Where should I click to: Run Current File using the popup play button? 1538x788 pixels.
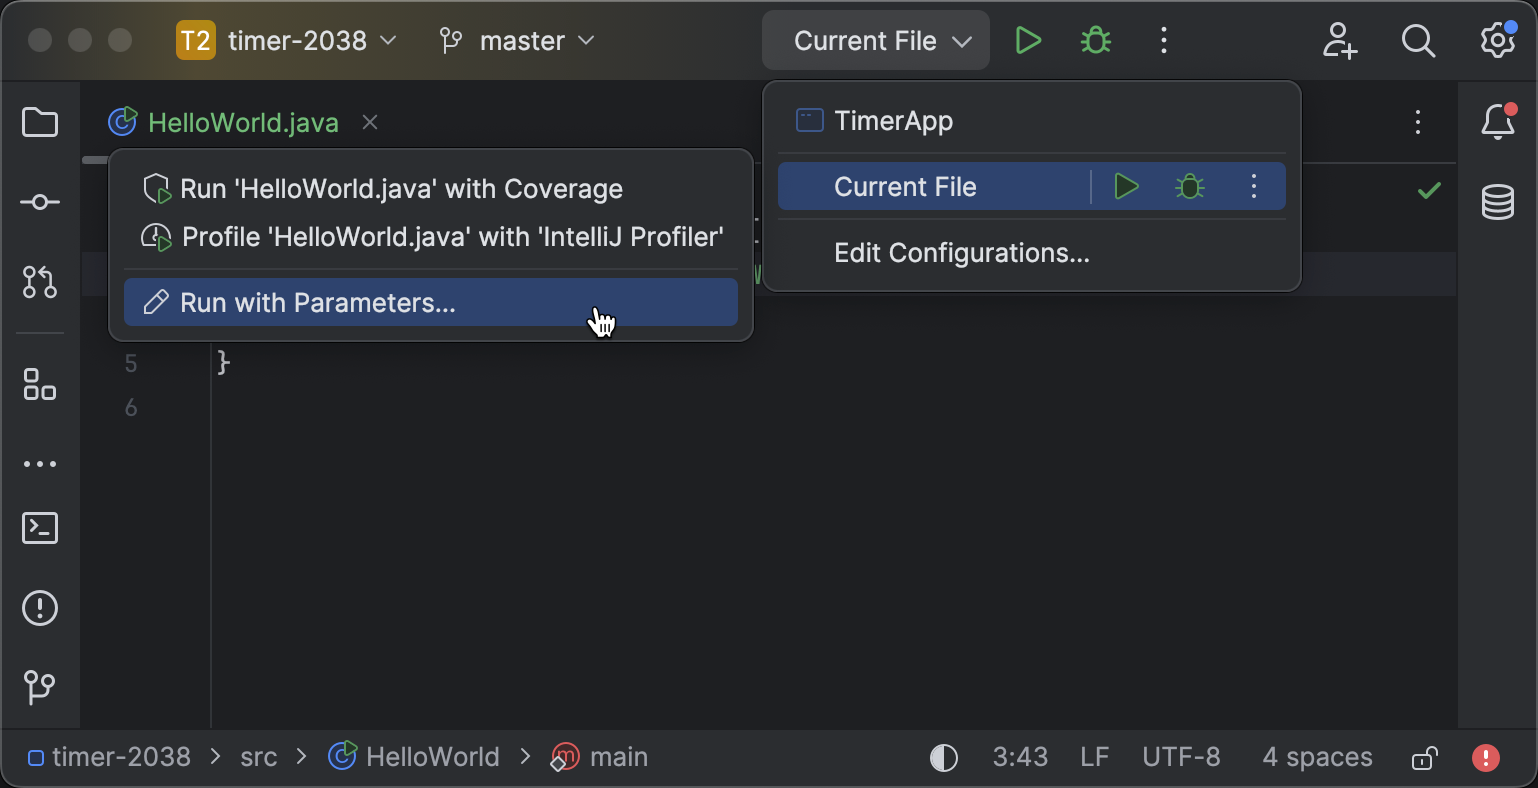[x=1126, y=186]
